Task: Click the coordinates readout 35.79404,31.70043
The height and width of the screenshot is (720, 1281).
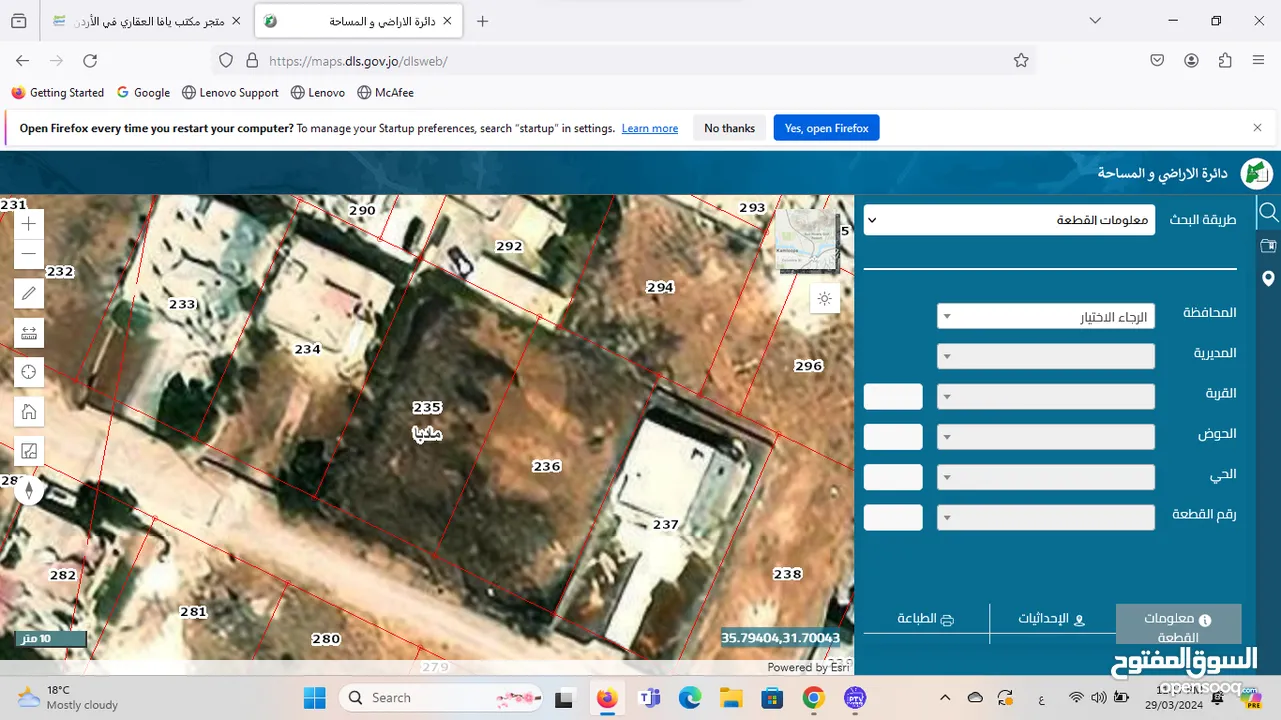Action: coord(781,638)
